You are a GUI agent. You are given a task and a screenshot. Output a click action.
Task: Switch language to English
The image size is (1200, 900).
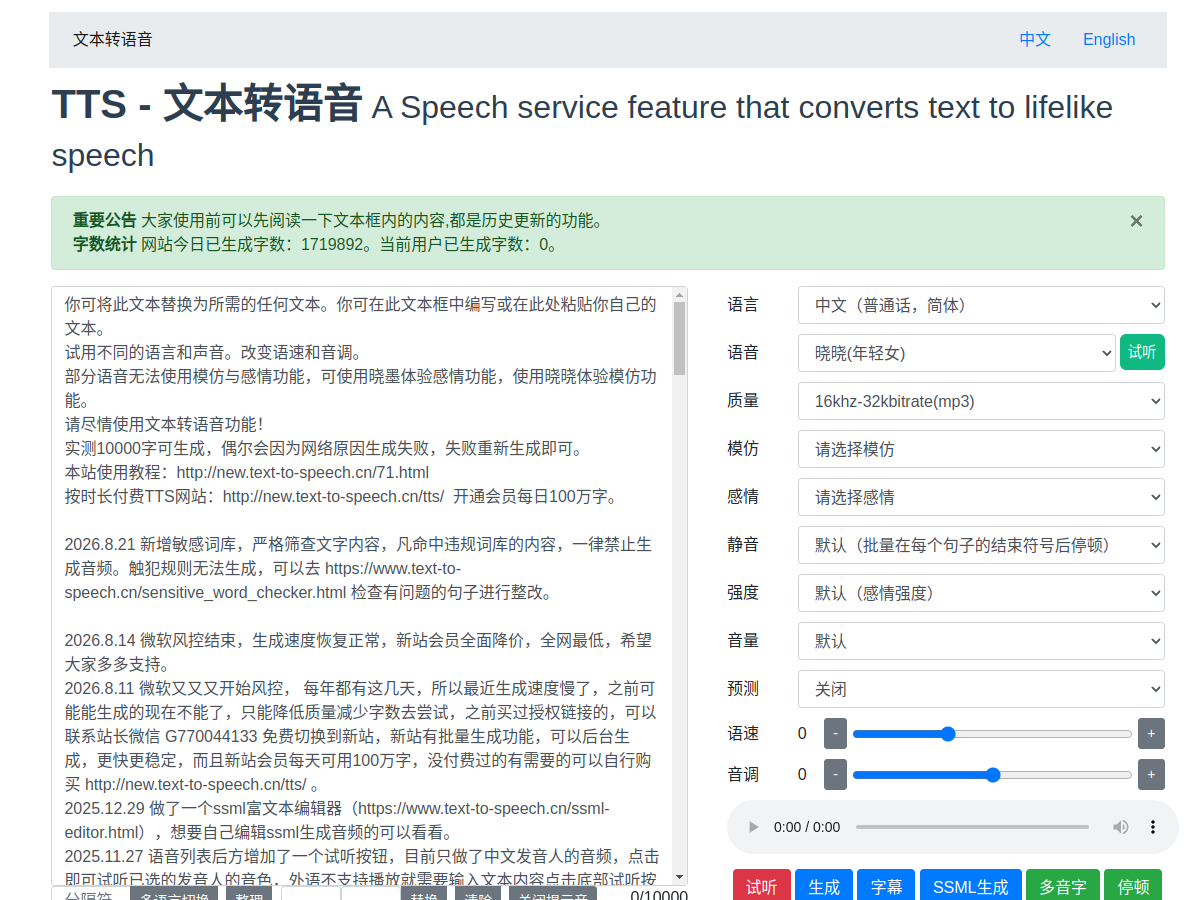[x=1109, y=39]
